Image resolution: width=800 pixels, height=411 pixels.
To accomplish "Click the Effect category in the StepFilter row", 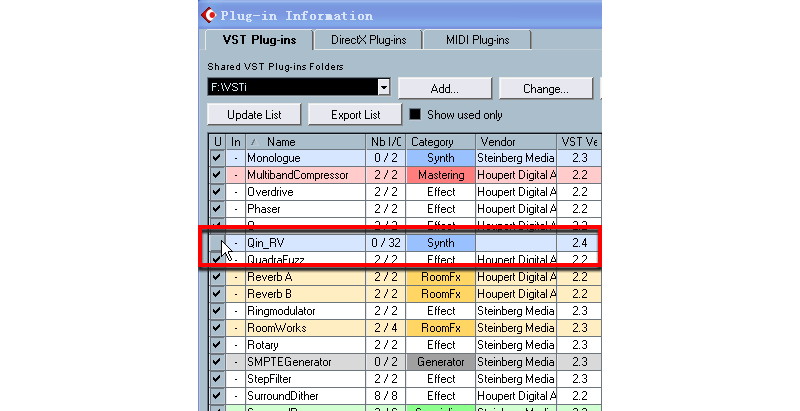I will coord(441,379).
